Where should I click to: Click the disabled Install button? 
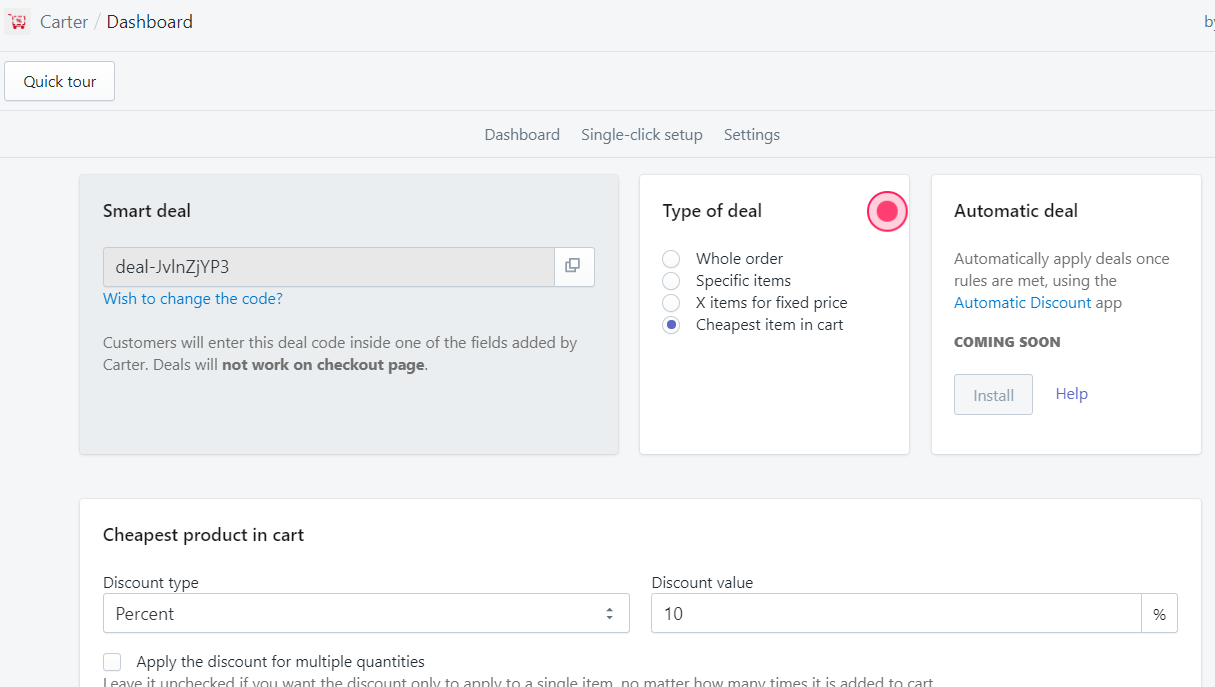coord(993,395)
